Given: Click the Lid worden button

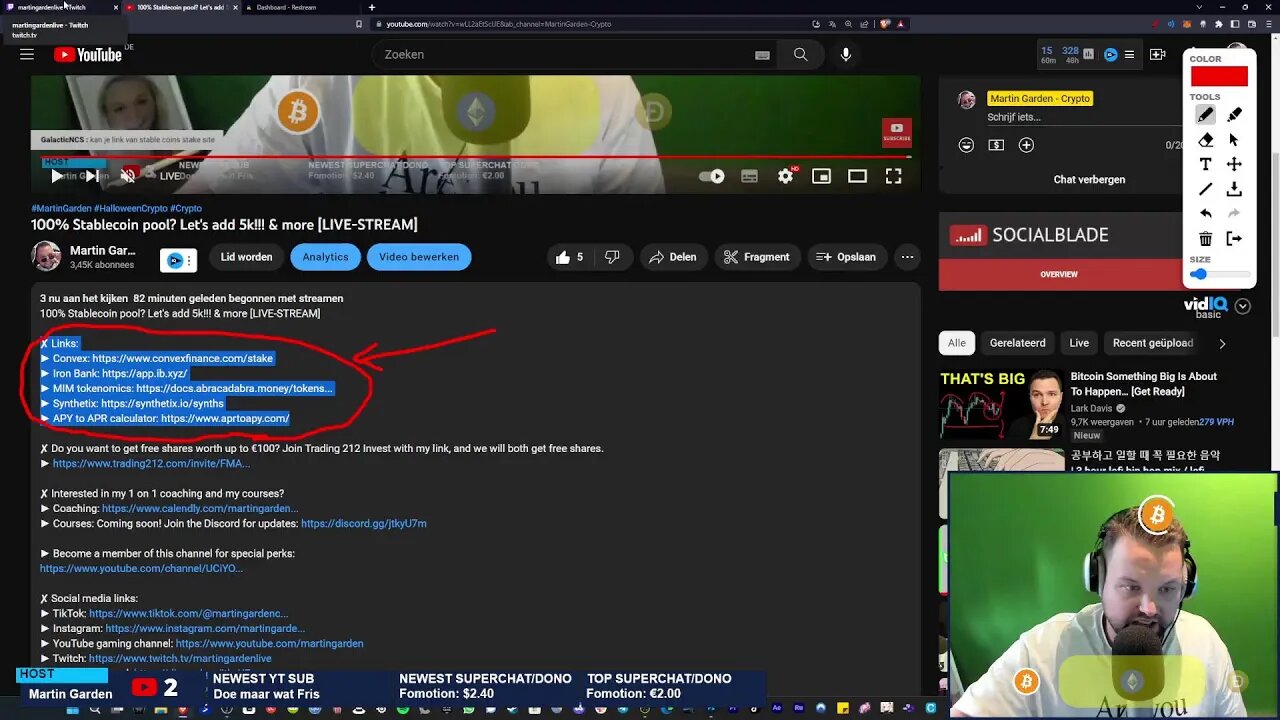Looking at the screenshot, I should pos(246,257).
